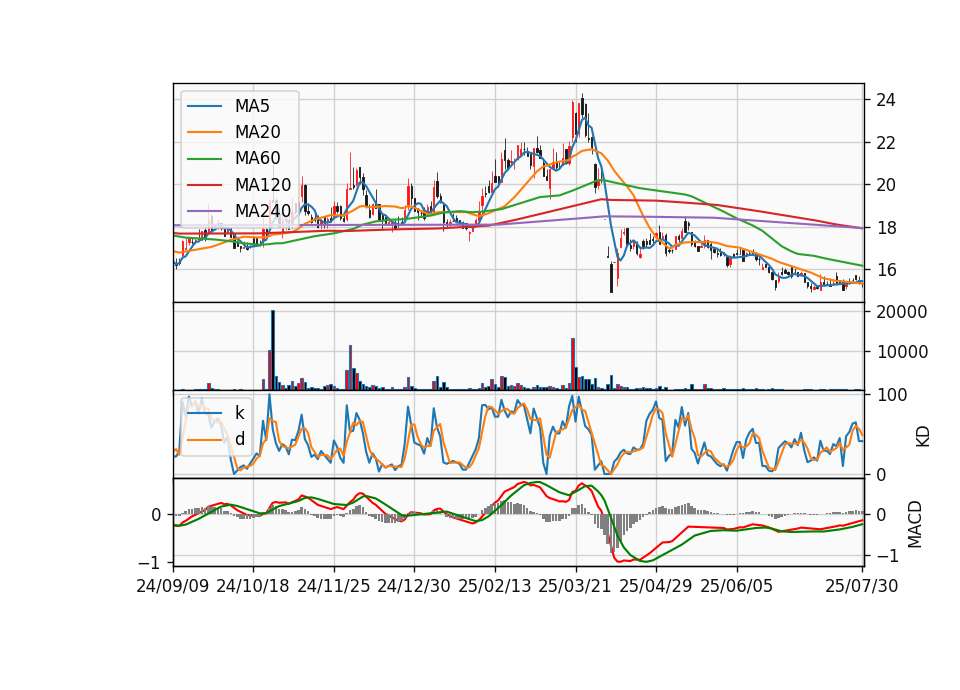
Task: Click the 25/06/05 date tick label
Action: click(737, 586)
